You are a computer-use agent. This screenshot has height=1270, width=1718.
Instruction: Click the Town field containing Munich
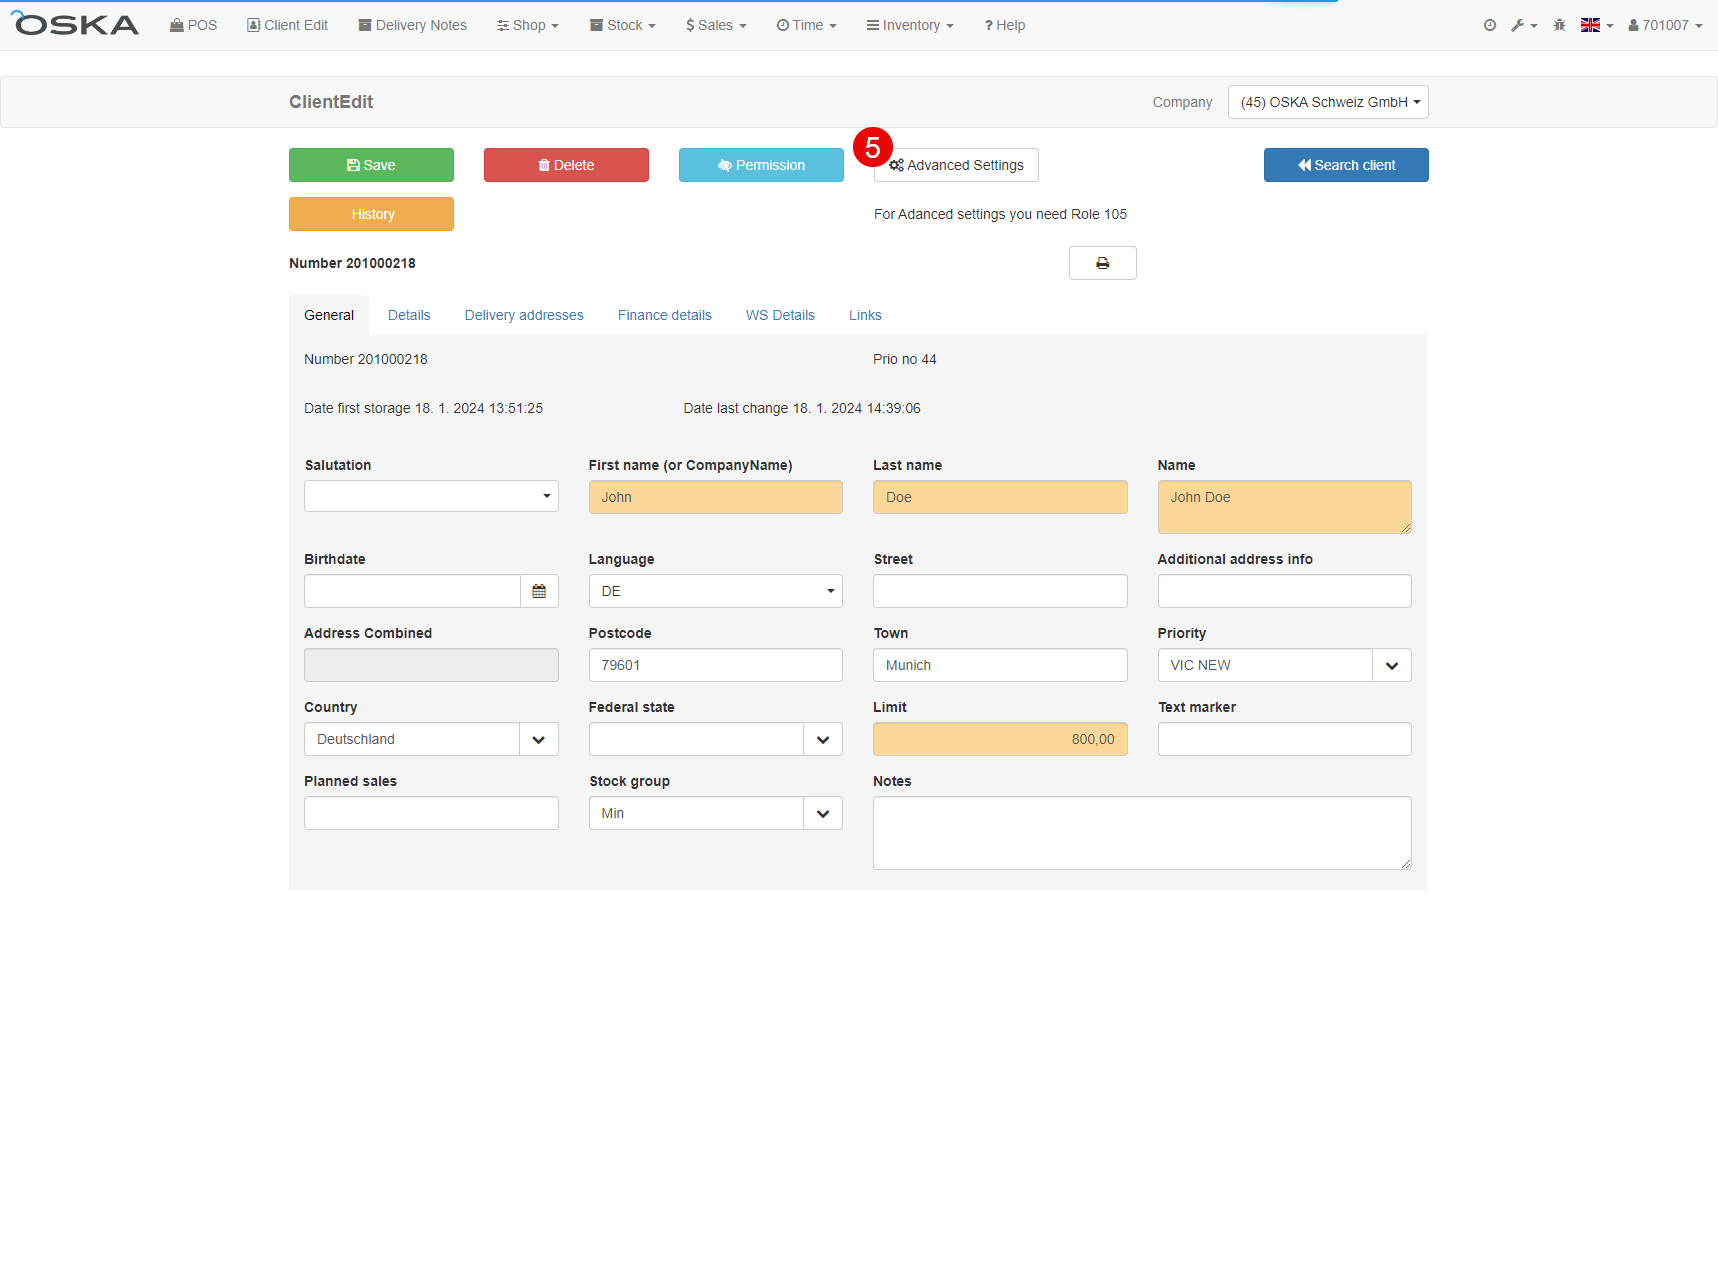1000,665
